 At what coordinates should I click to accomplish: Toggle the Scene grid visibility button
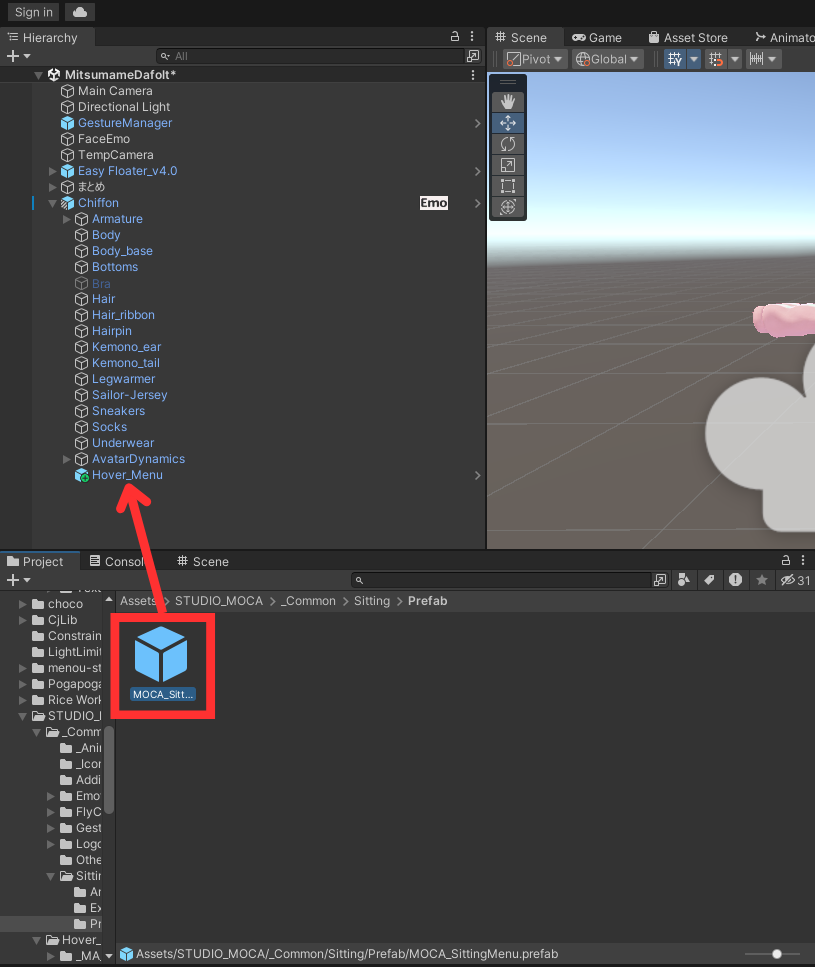(674, 59)
